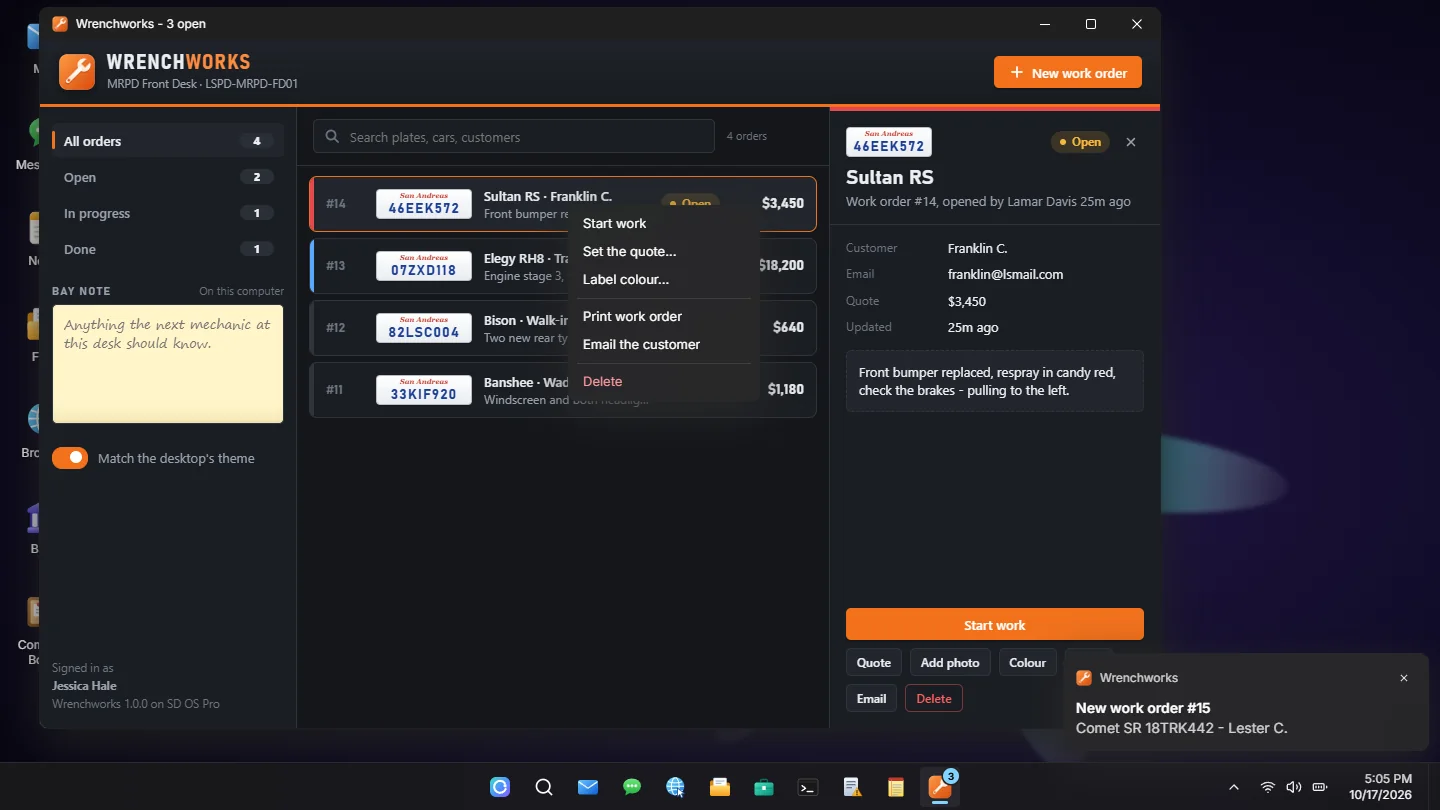Filter by Done orders
Screen dimensions: 1440x810
tap(168, 249)
